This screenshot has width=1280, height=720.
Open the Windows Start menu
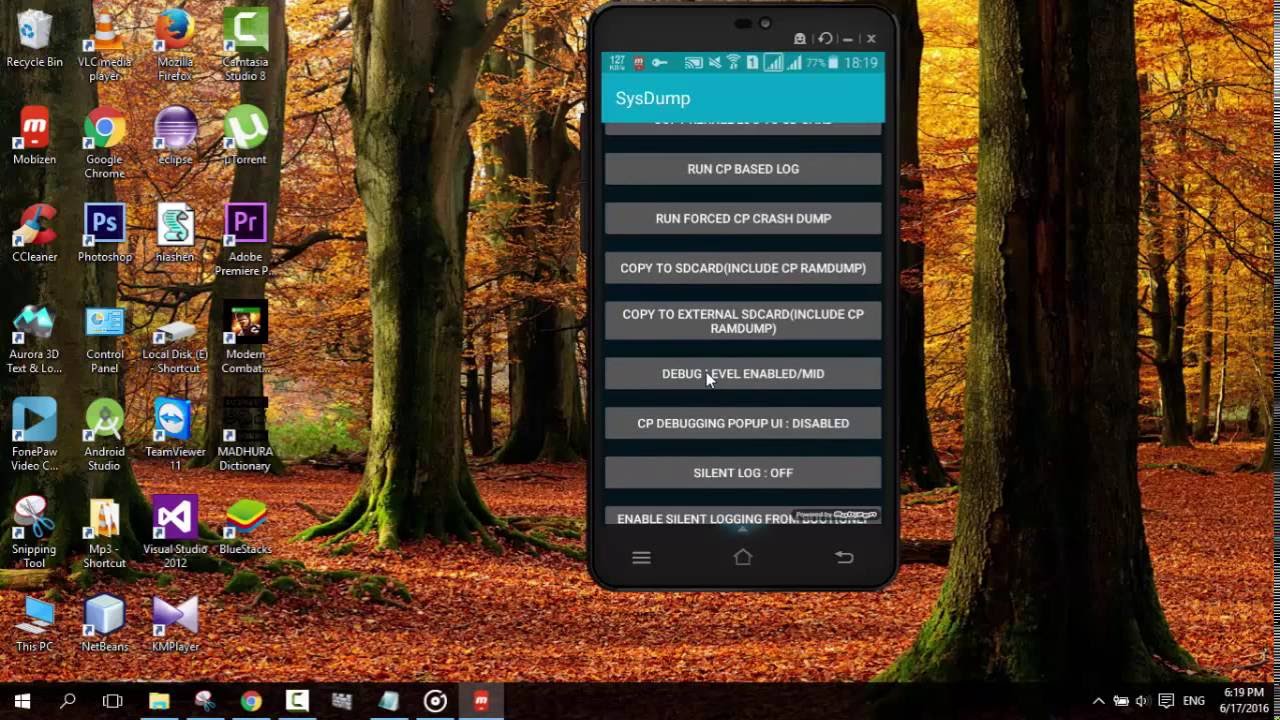pos(22,701)
